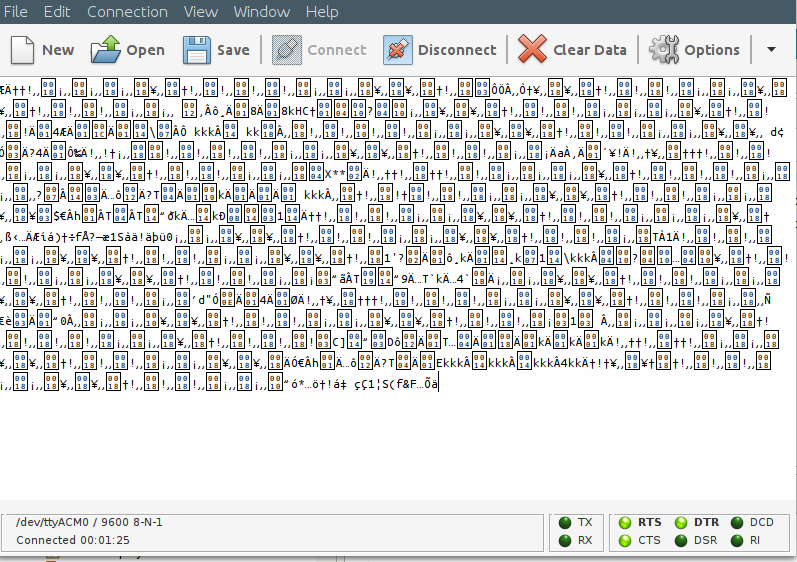Toggle the DTR signal line

(x=681, y=522)
